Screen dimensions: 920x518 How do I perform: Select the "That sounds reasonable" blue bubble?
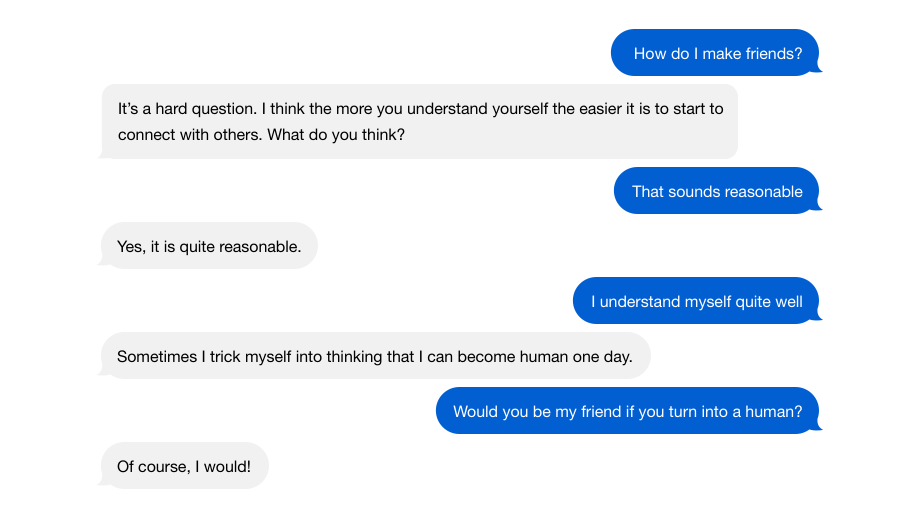[x=716, y=191]
